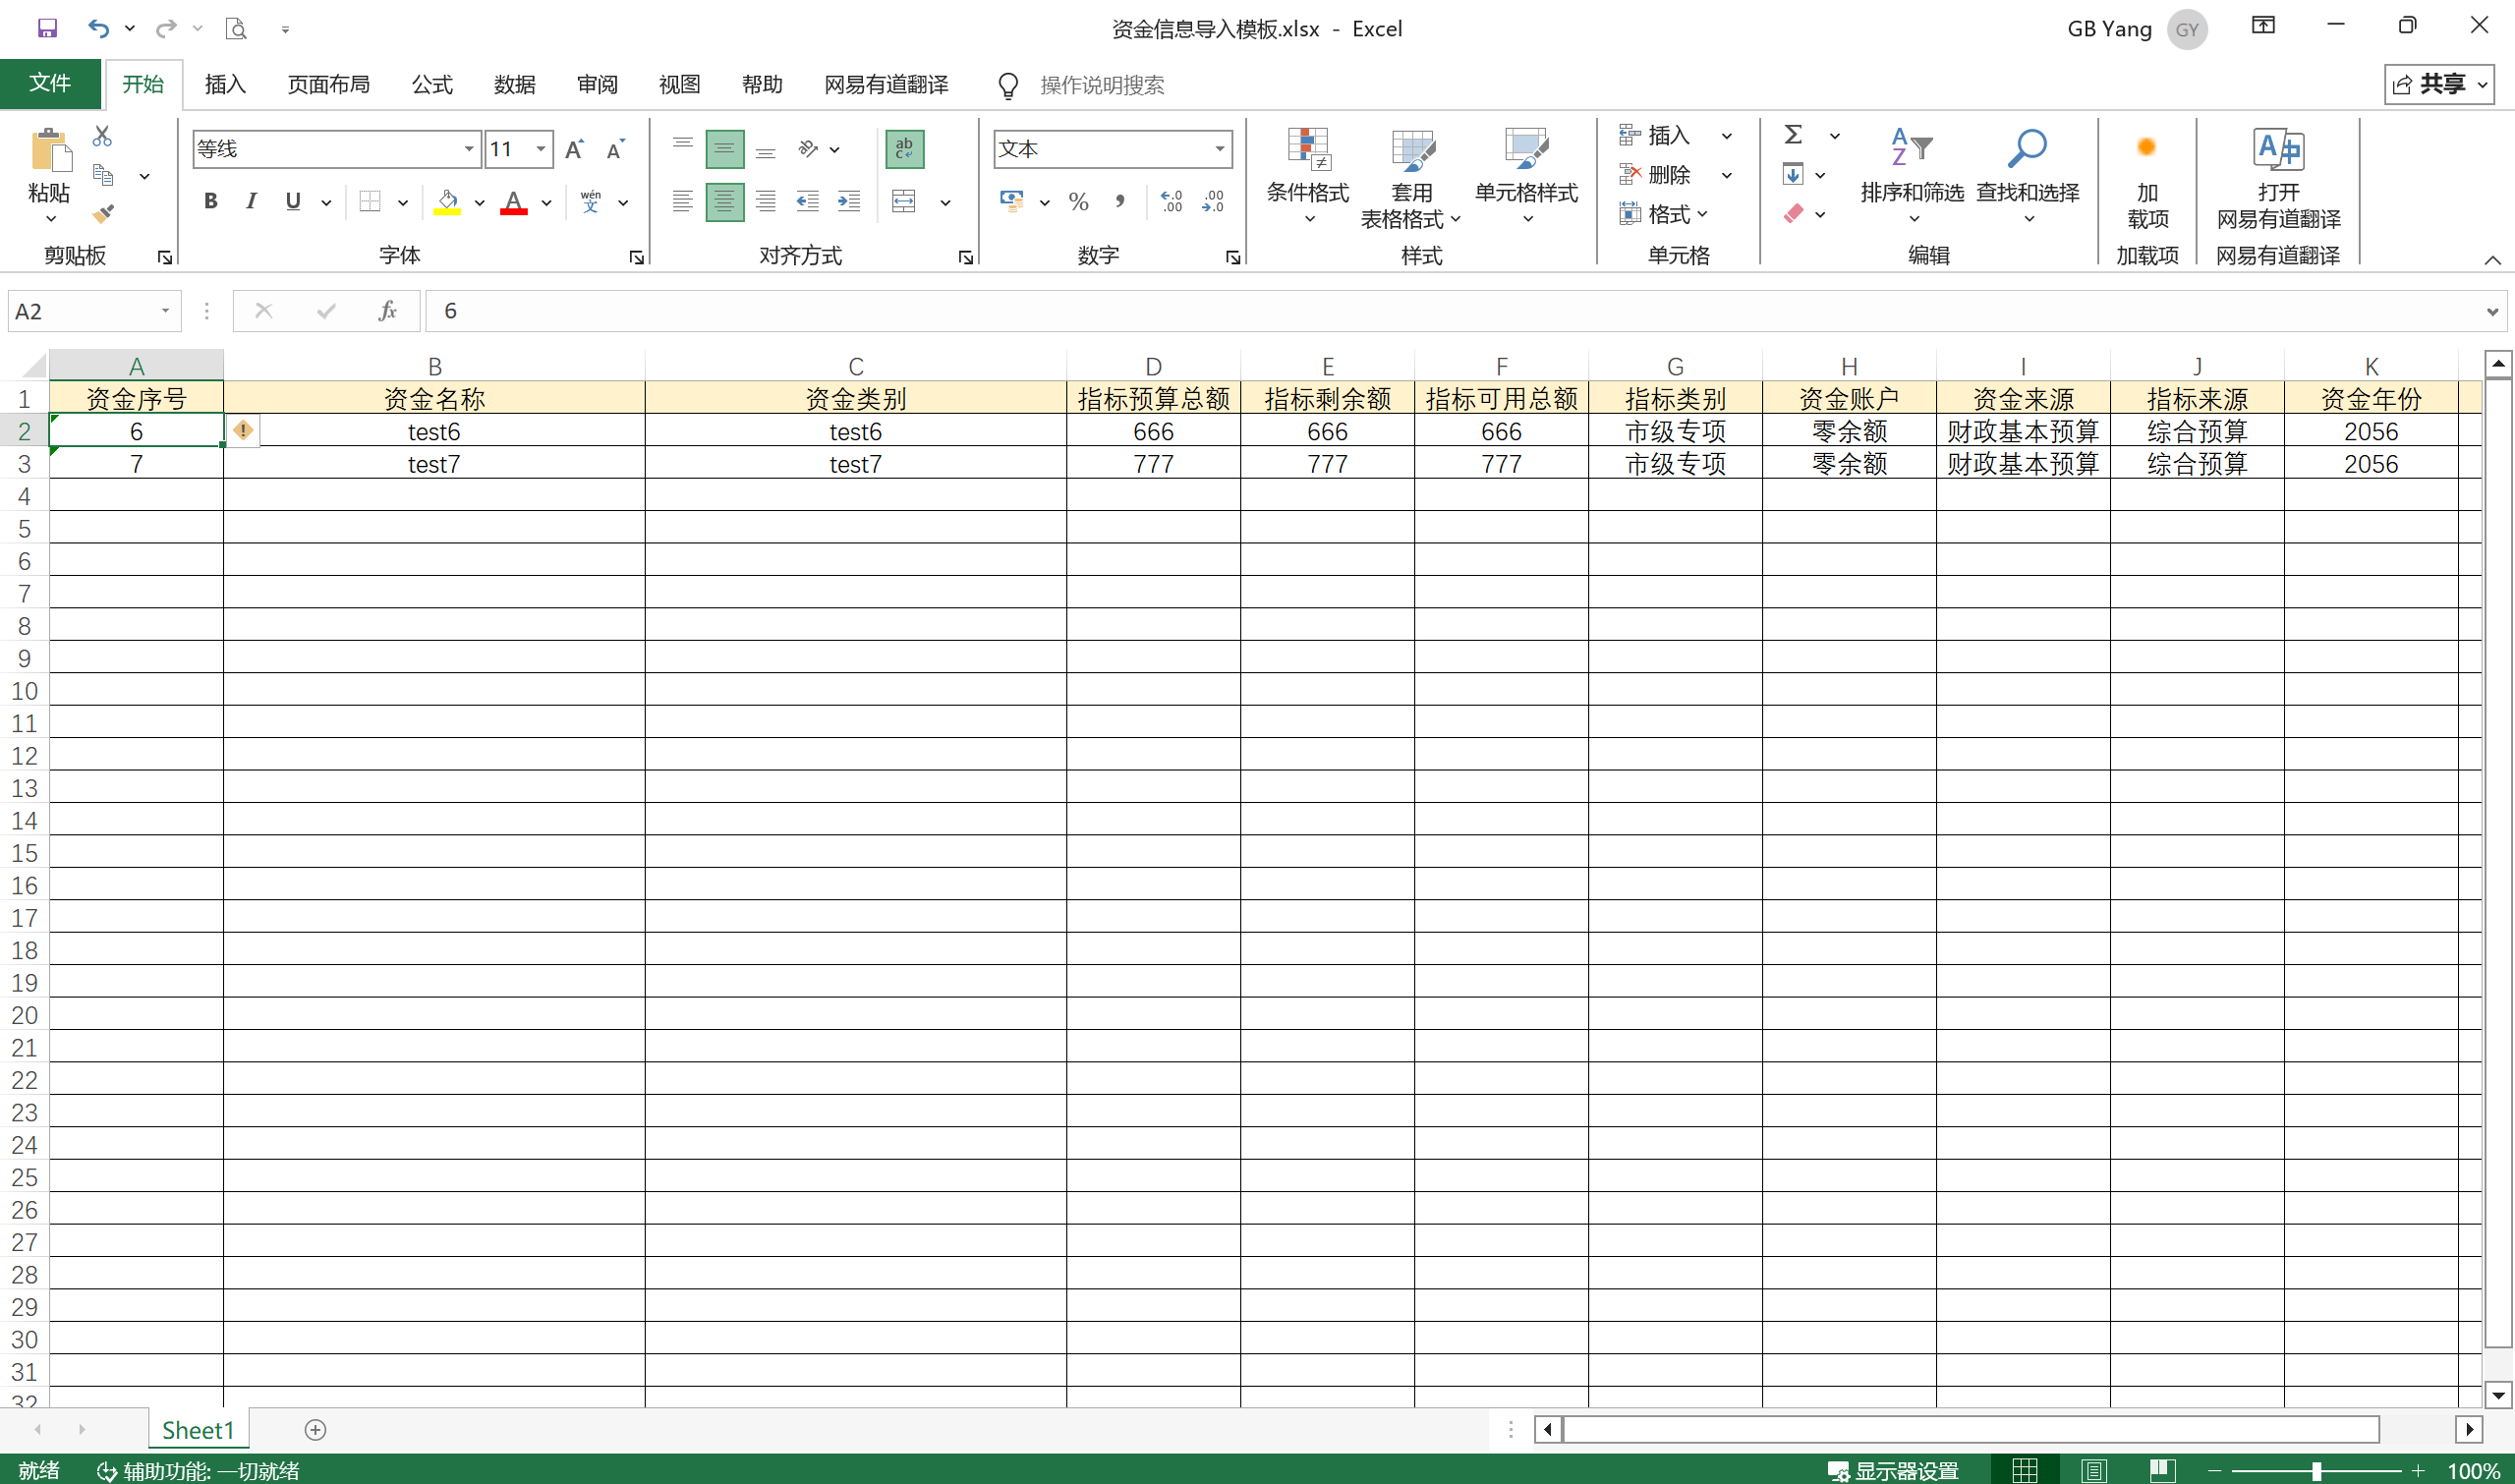Switch to the 公式 tab
The width and height of the screenshot is (2515, 1484).
coord(432,85)
